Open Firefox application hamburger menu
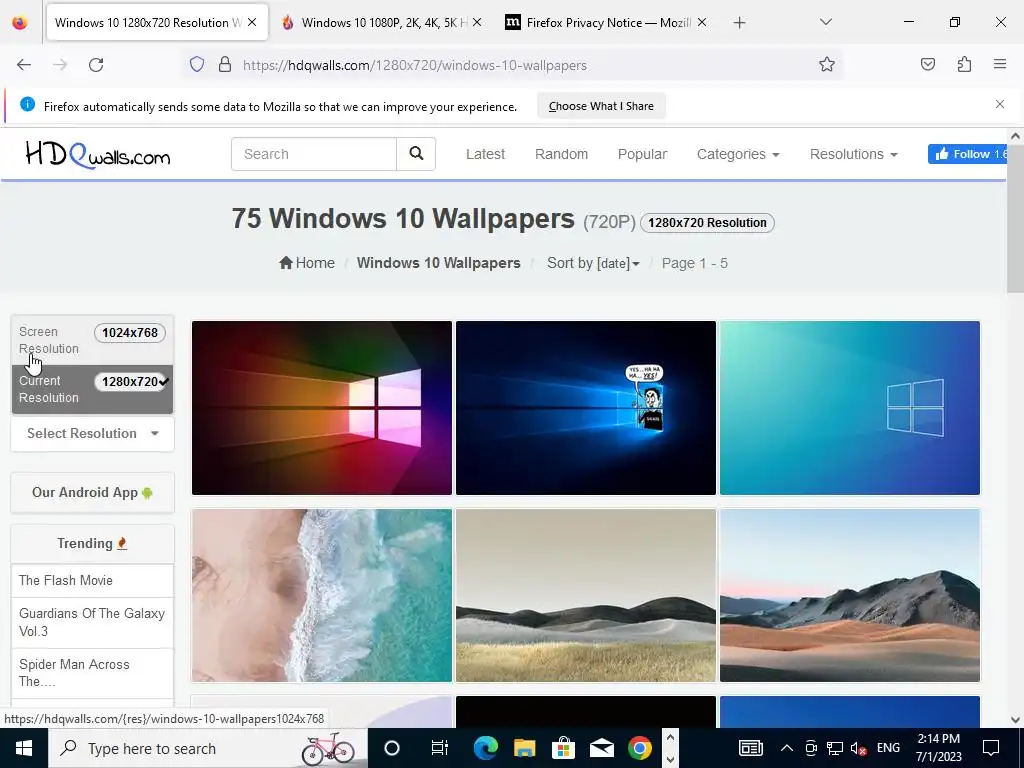Viewport: 1024px width, 768px height. 1000,64
